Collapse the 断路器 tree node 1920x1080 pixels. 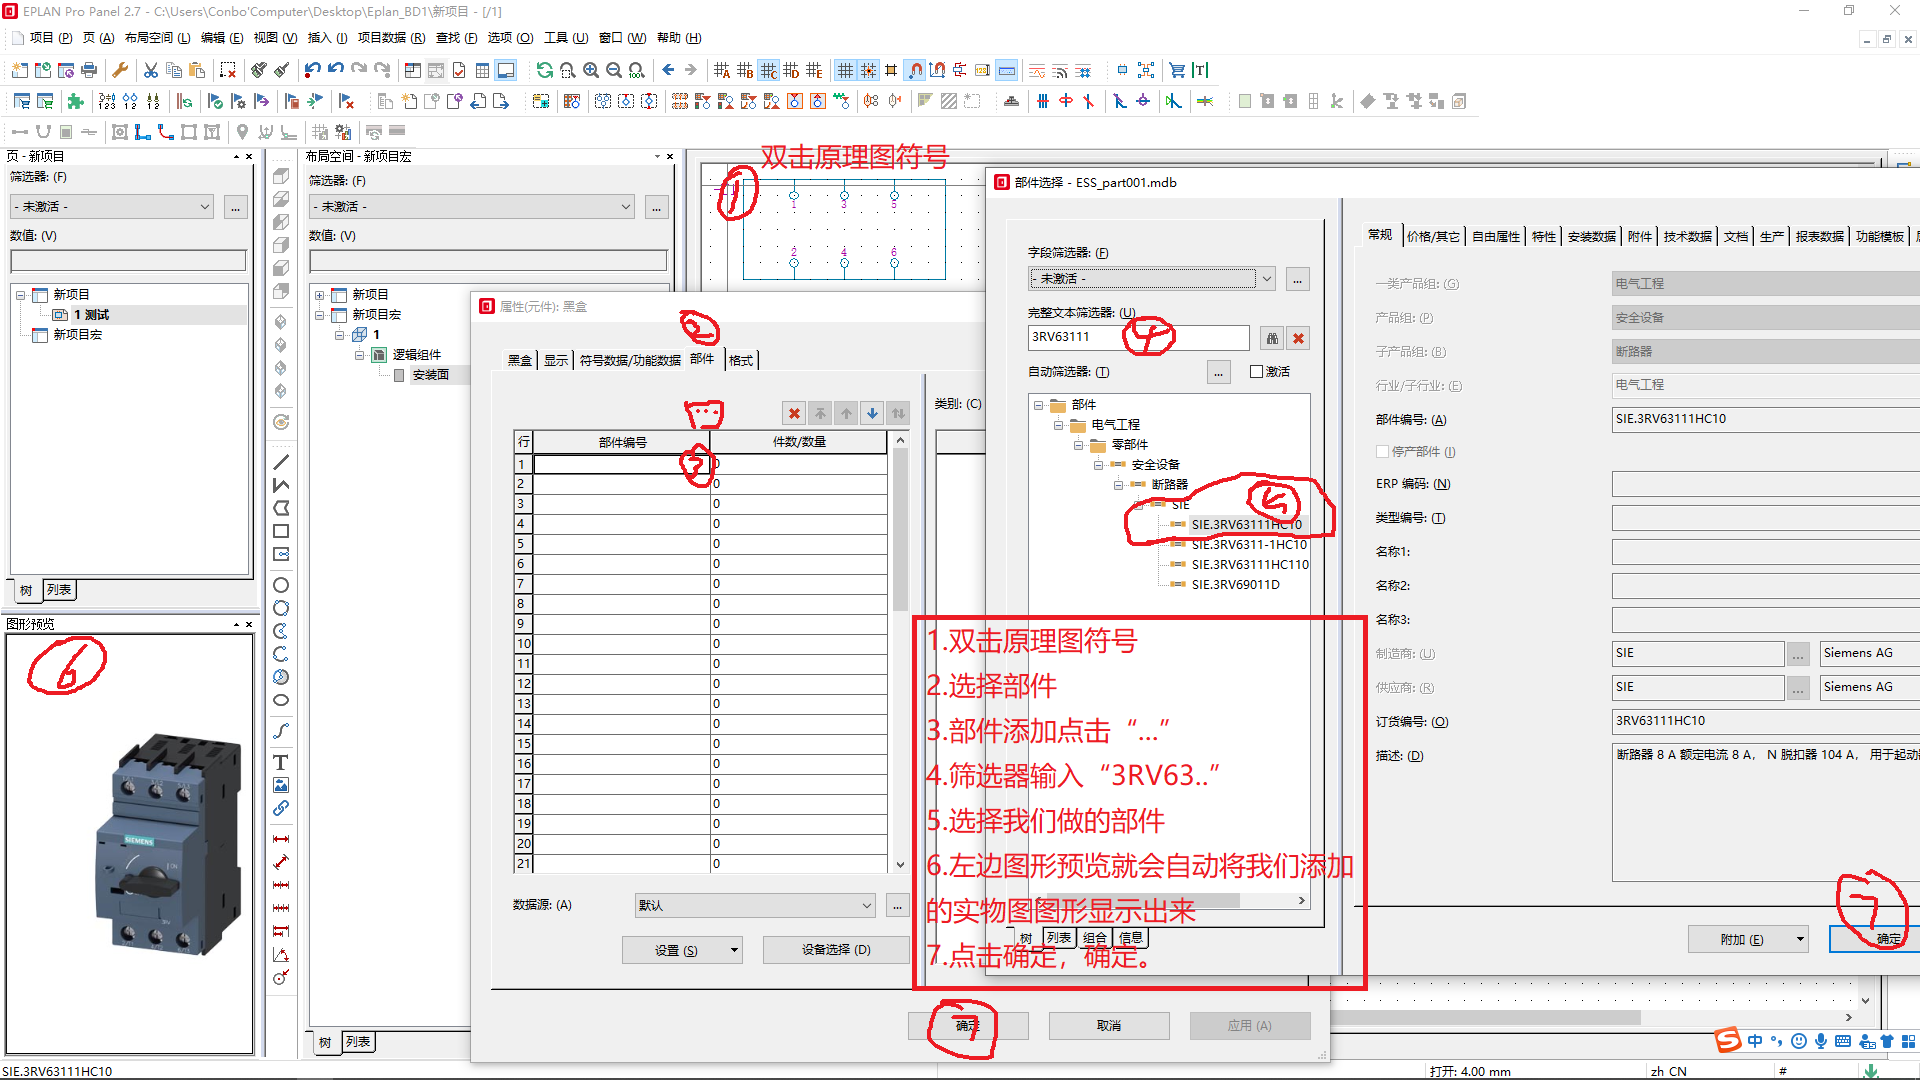(x=1118, y=484)
